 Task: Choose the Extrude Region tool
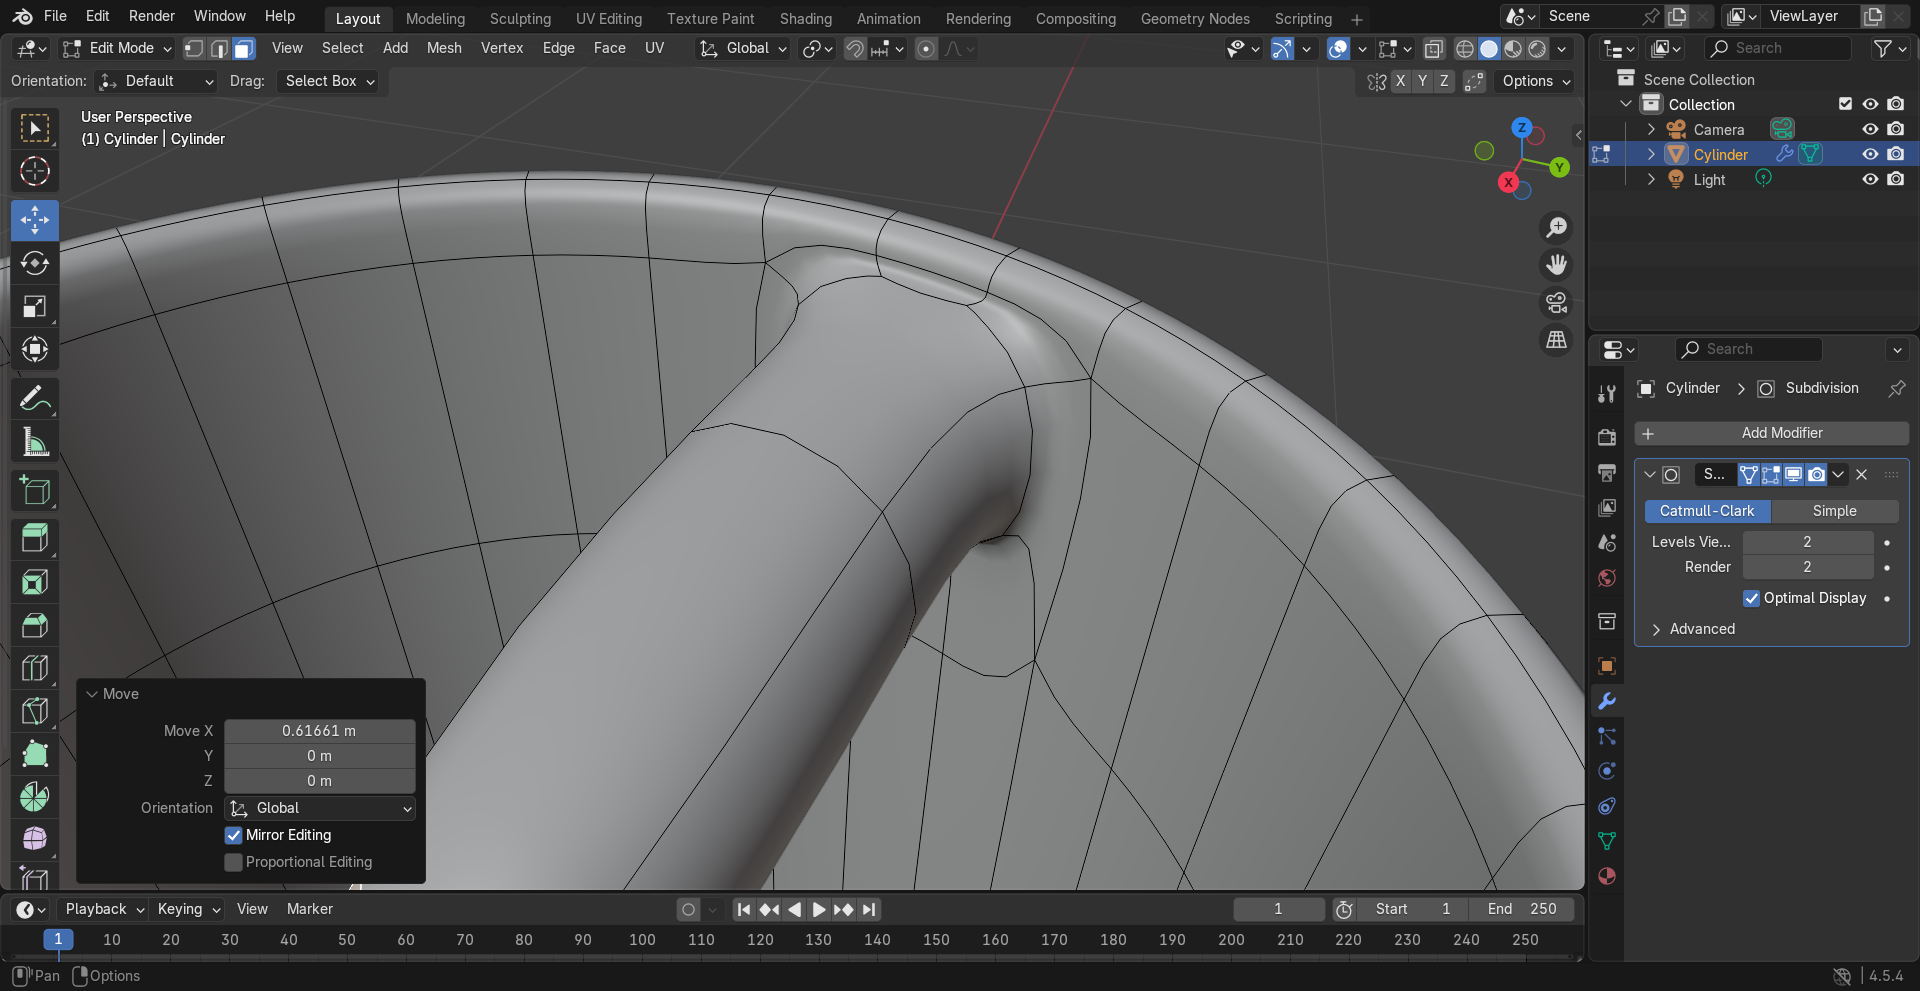[x=35, y=539]
